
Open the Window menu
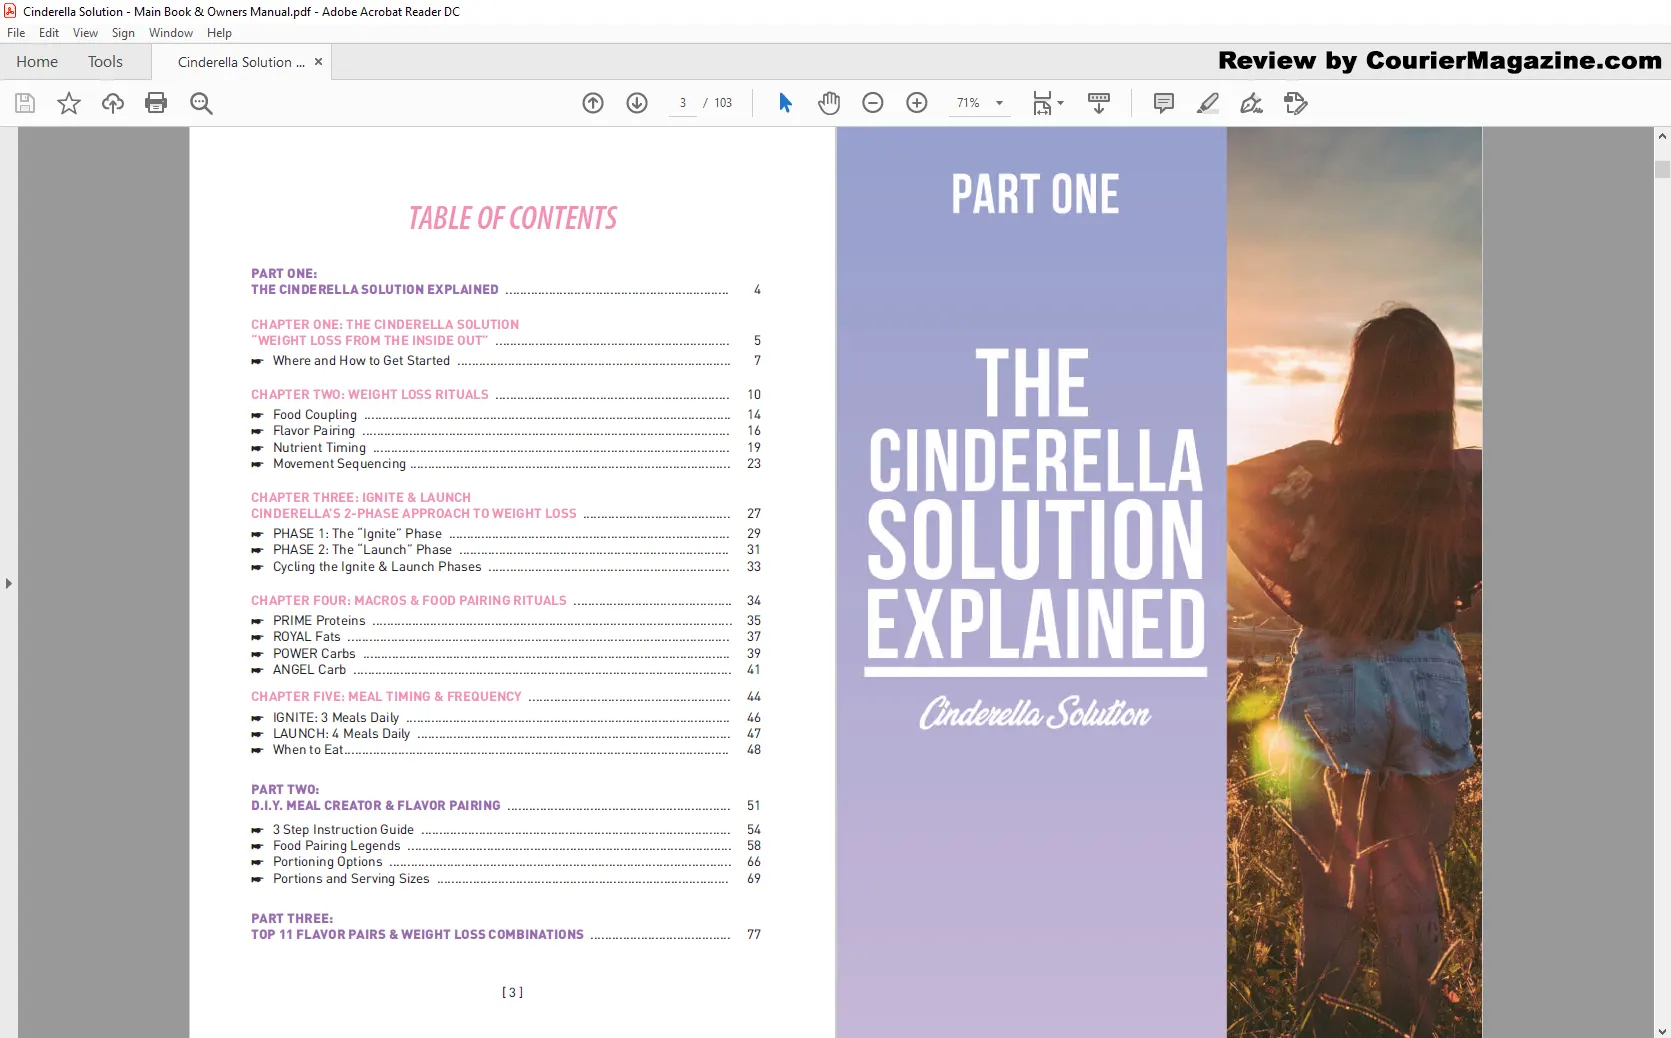pyautogui.click(x=171, y=33)
